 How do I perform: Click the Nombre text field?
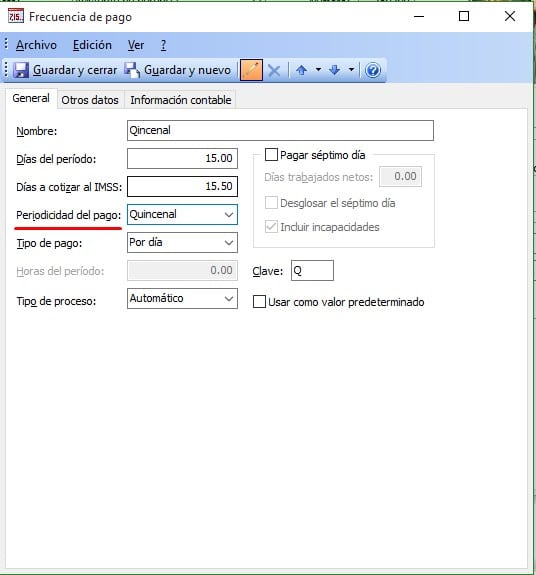point(280,130)
